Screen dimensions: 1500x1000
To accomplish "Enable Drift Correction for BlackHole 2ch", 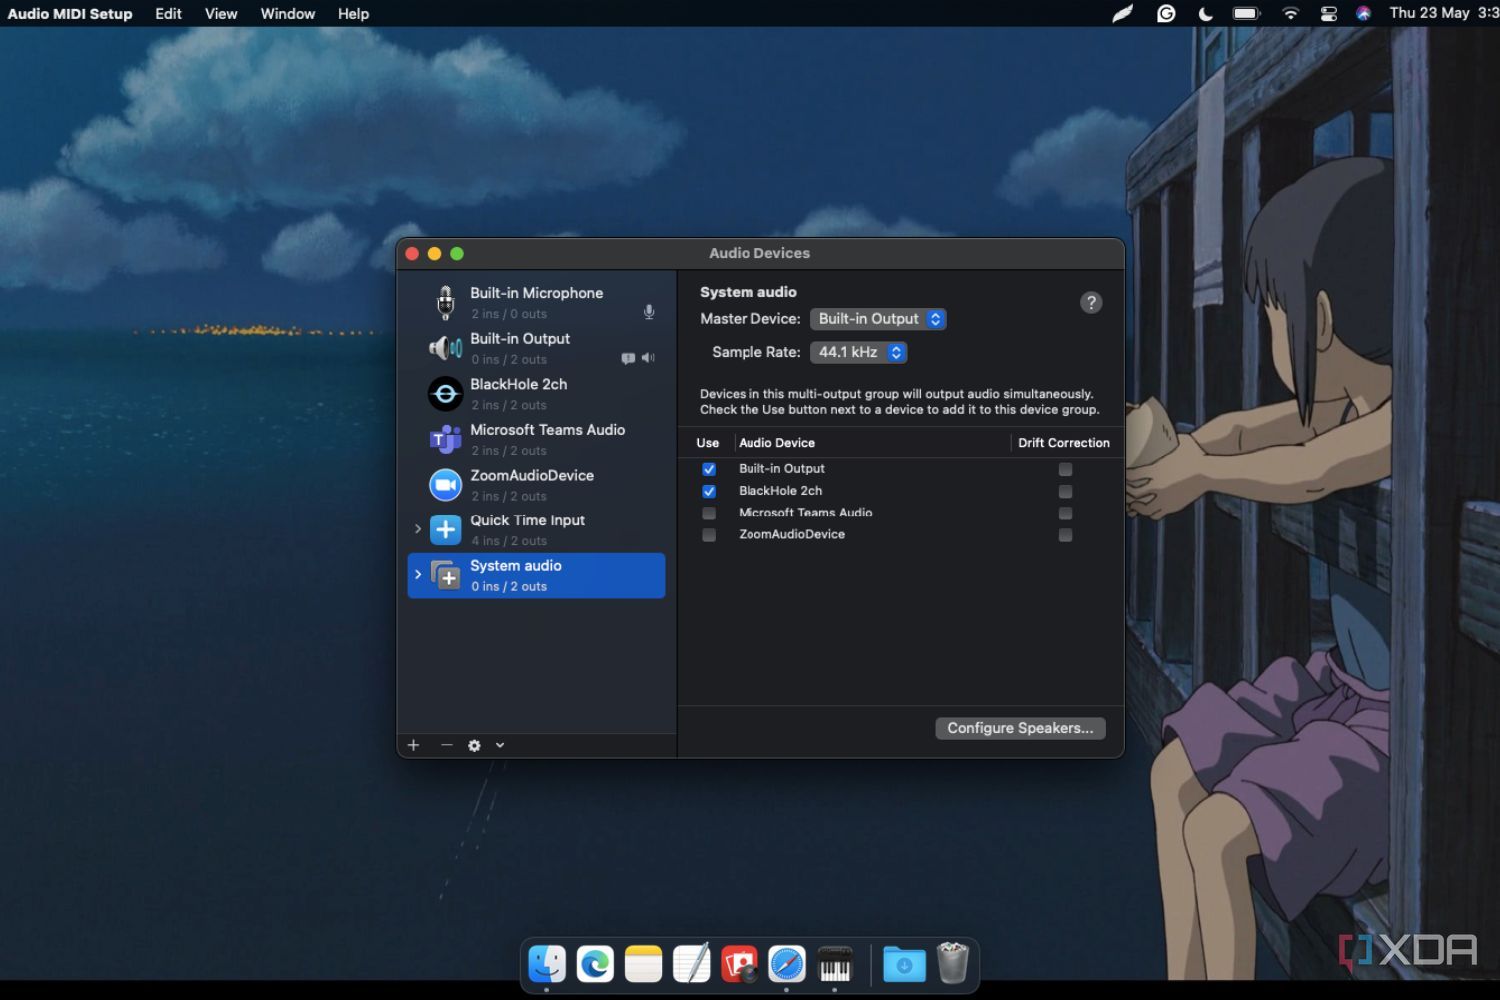I will tap(1065, 491).
